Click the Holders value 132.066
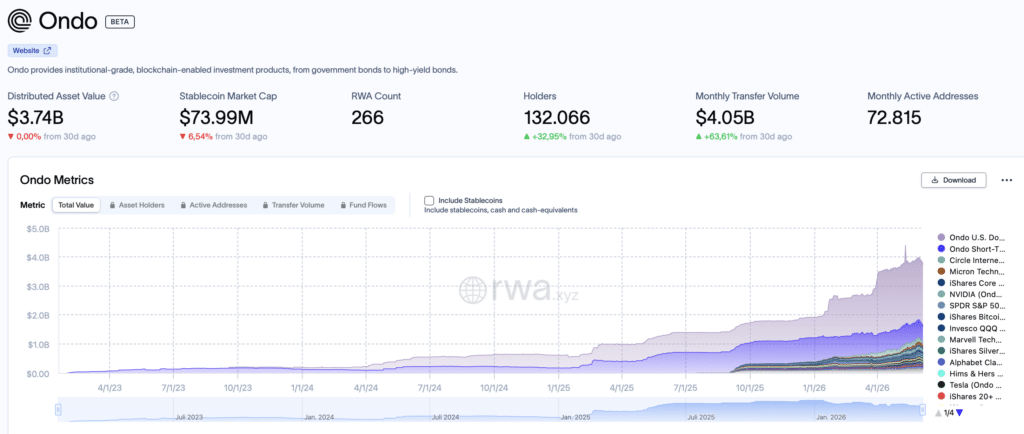The image size is (1024, 434). coord(557,117)
